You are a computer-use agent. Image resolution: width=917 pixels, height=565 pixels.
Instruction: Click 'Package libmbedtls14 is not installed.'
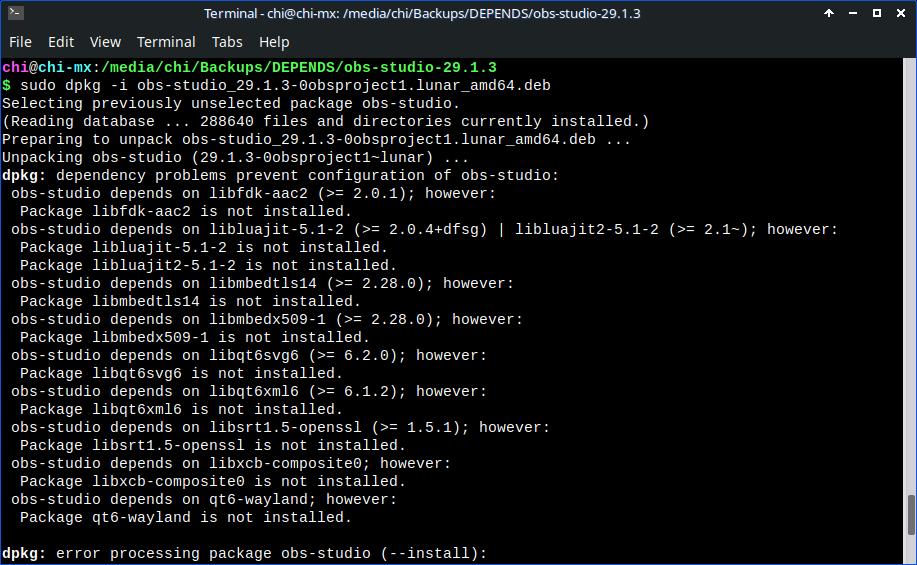tap(191, 302)
